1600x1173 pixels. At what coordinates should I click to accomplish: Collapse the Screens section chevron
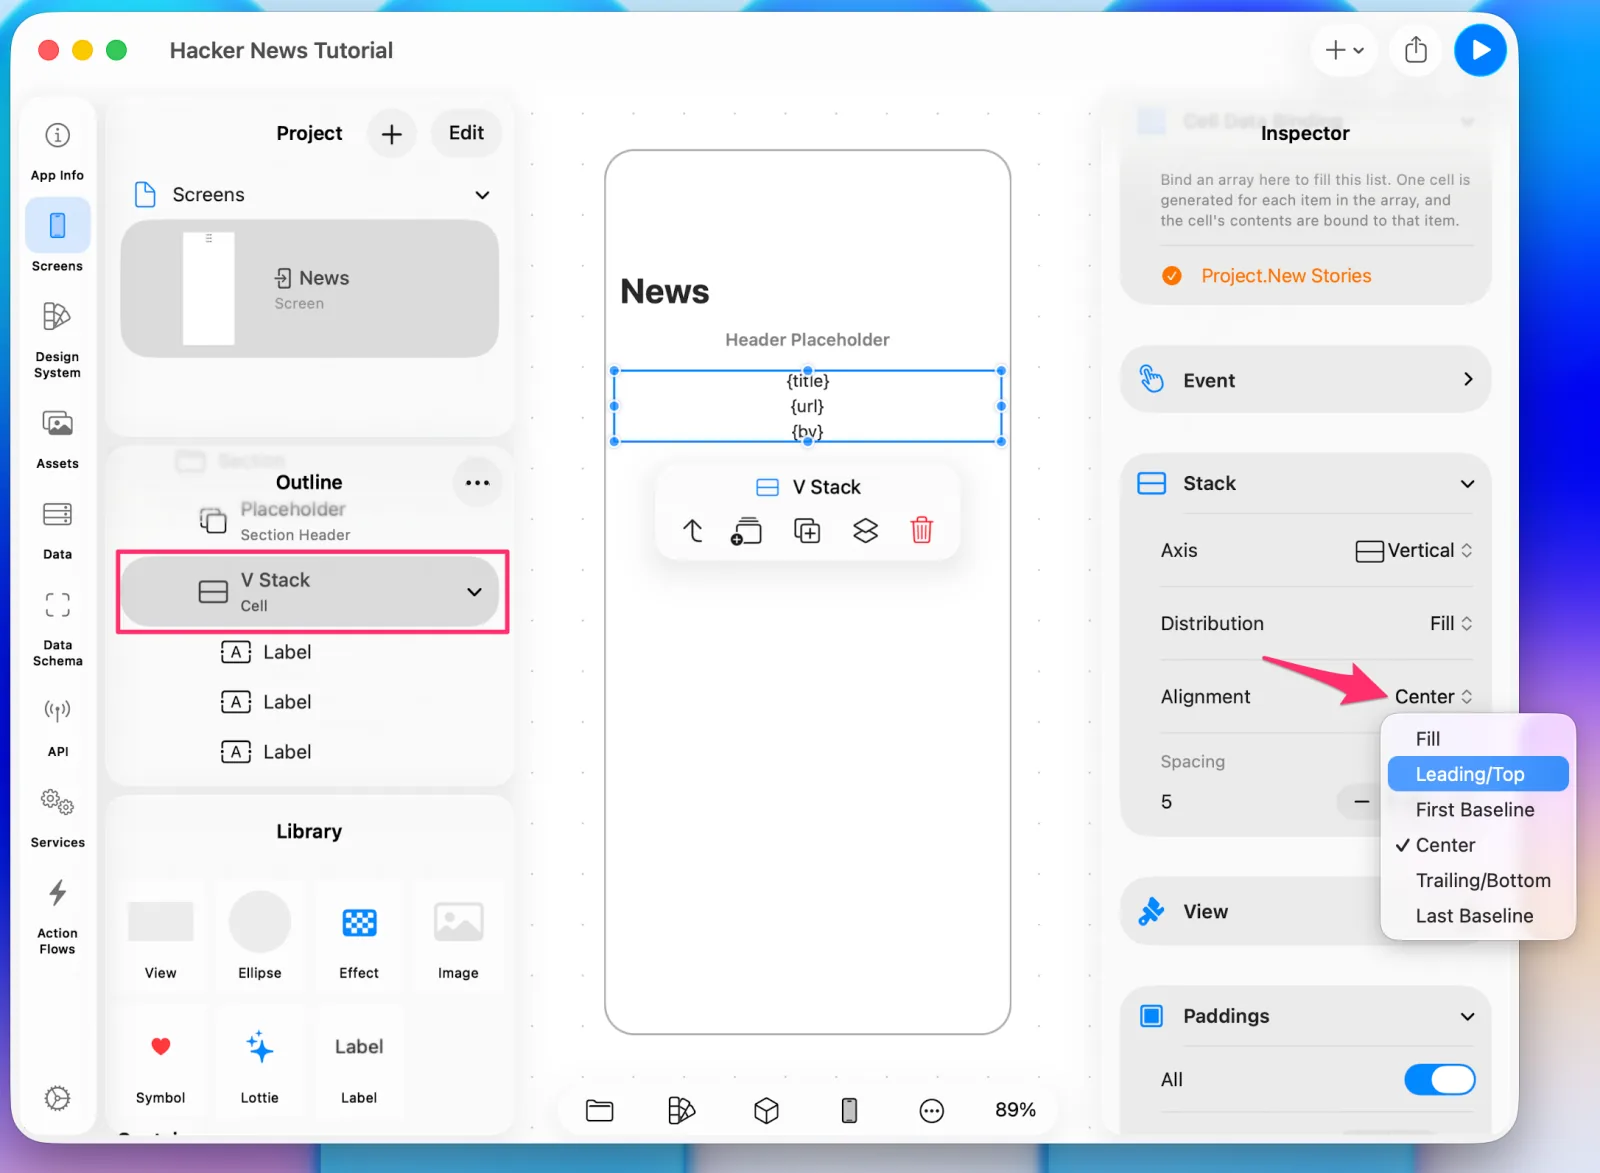point(482,195)
